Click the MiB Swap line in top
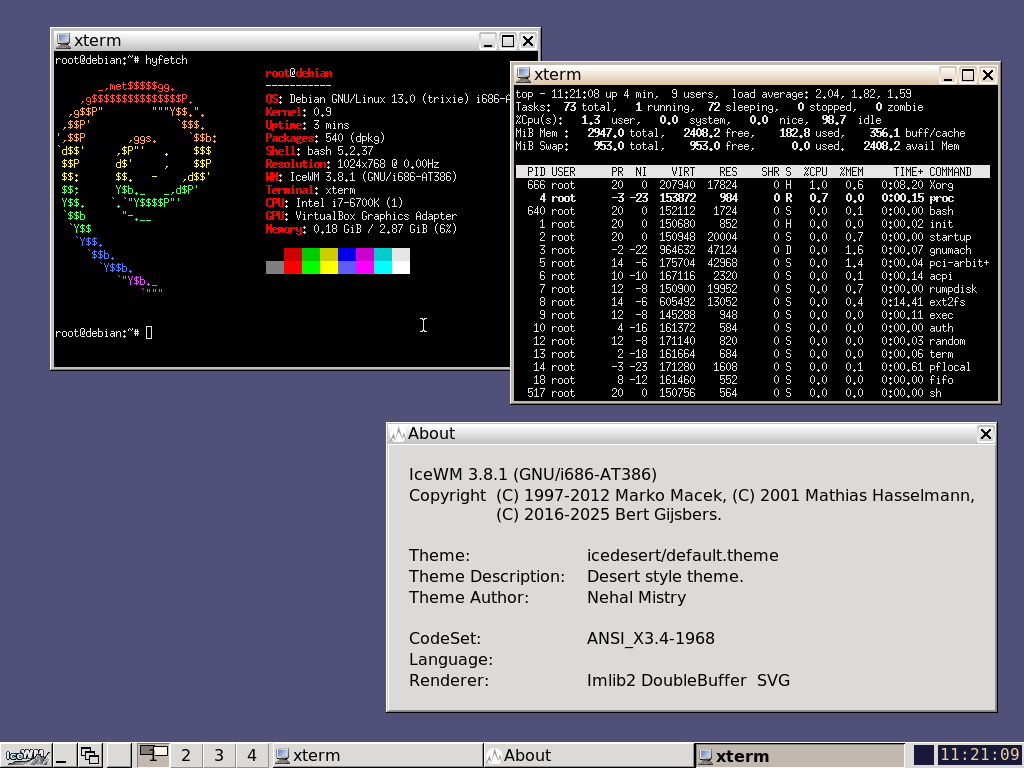The image size is (1024, 768). tap(737, 146)
